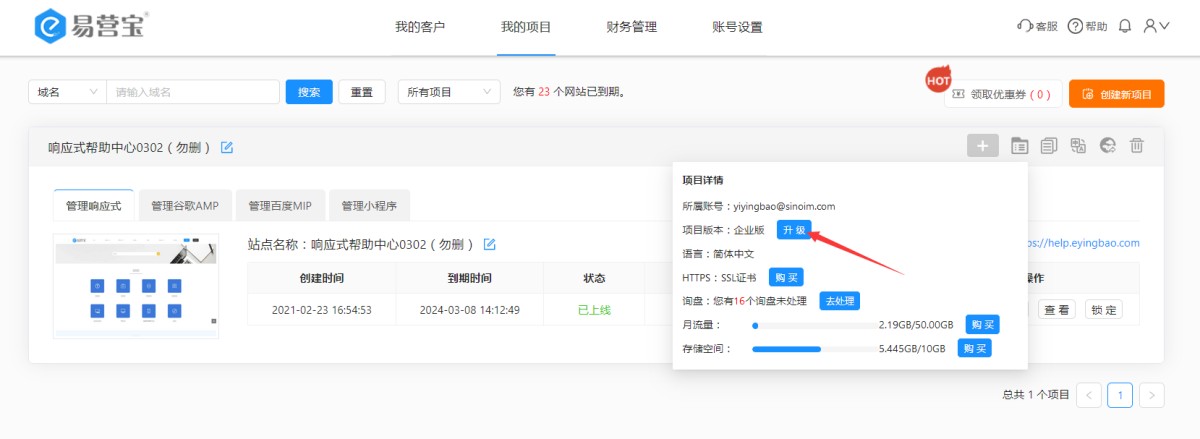The image size is (1200, 439).
Task: Open the help.eyingbao.com site link
Action: point(1084,243)
